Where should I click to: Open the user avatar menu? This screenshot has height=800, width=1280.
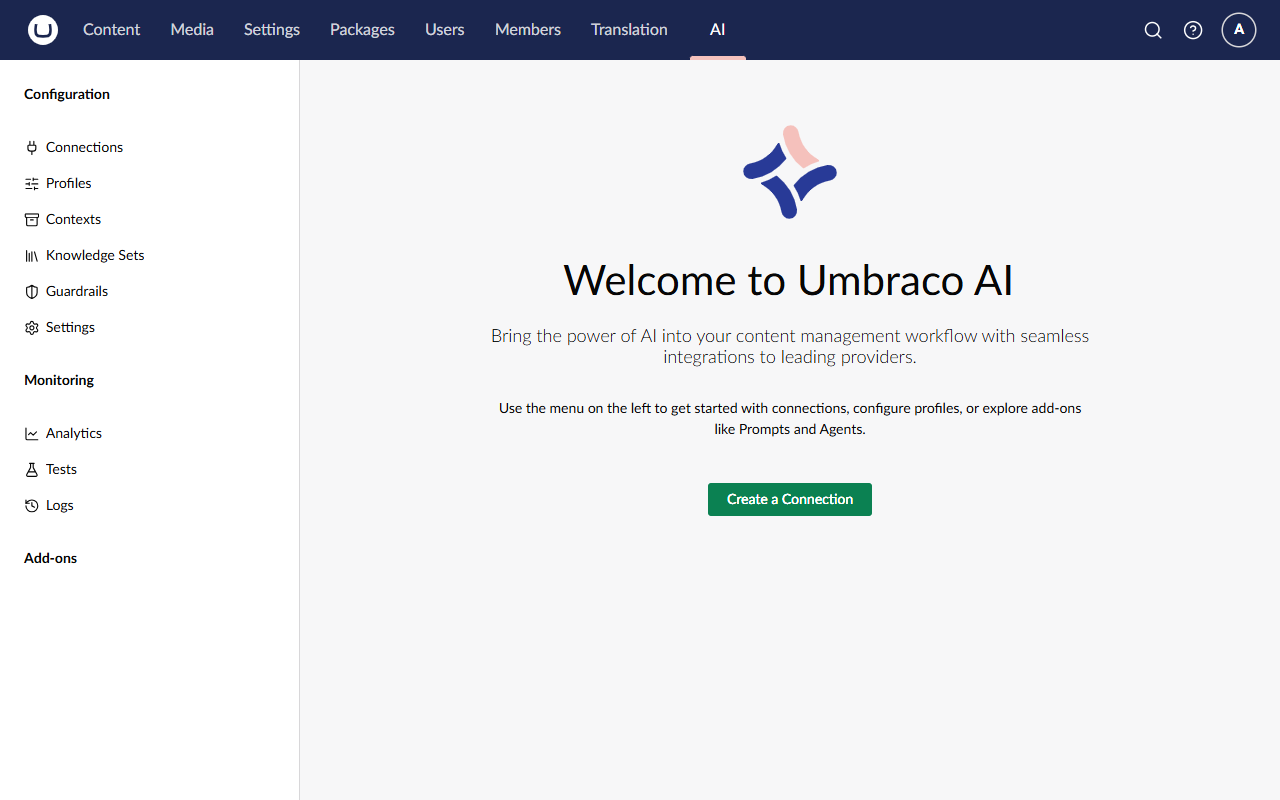click(1239, 30)
